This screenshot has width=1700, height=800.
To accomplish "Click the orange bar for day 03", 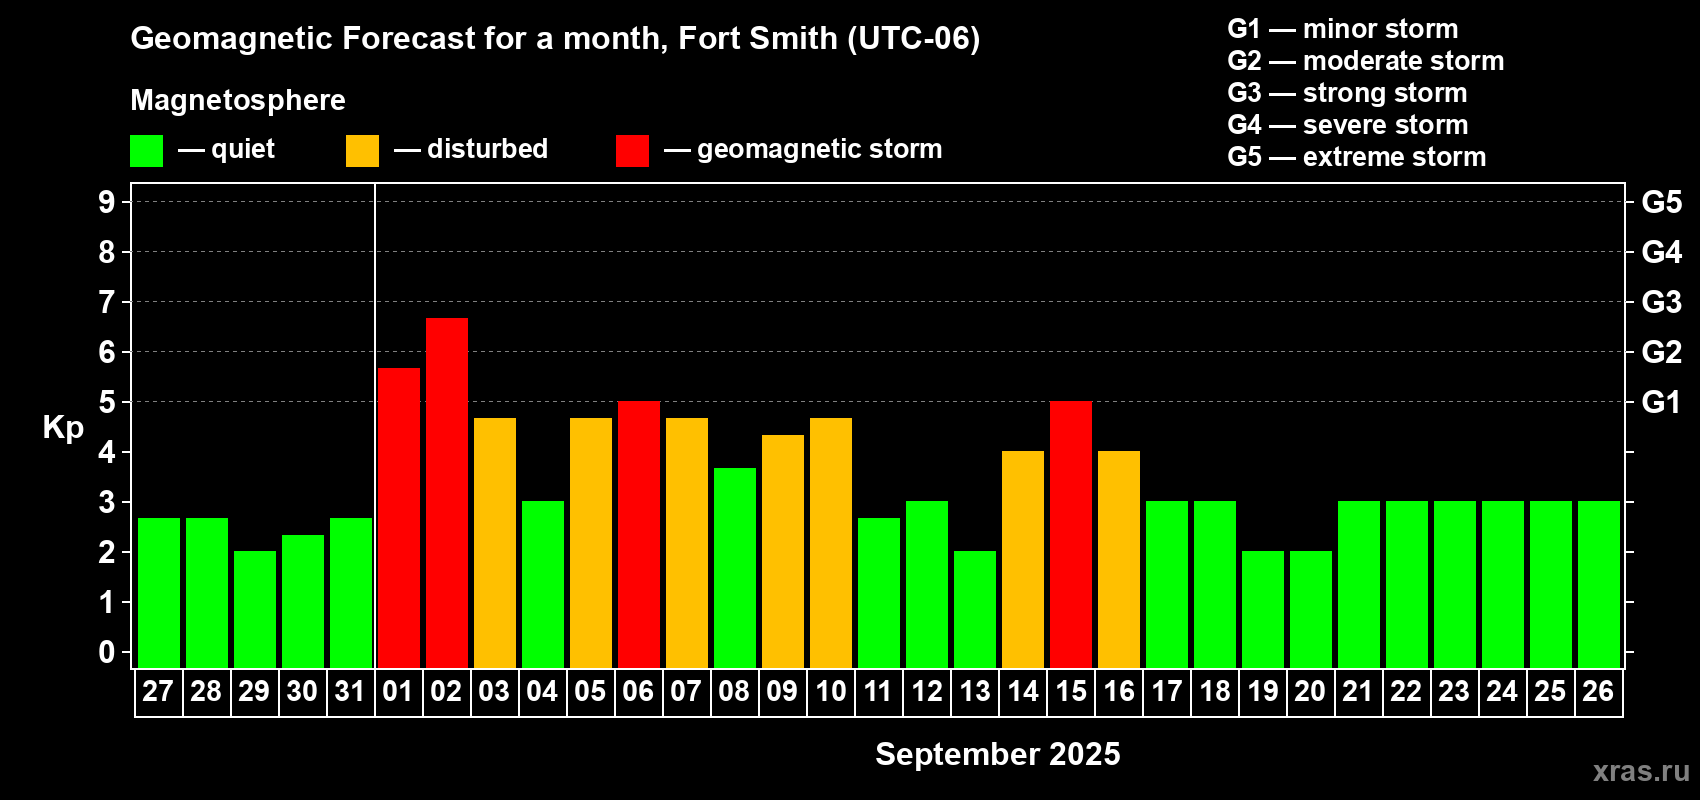I will pyautogui.click(x=495, y=543).
